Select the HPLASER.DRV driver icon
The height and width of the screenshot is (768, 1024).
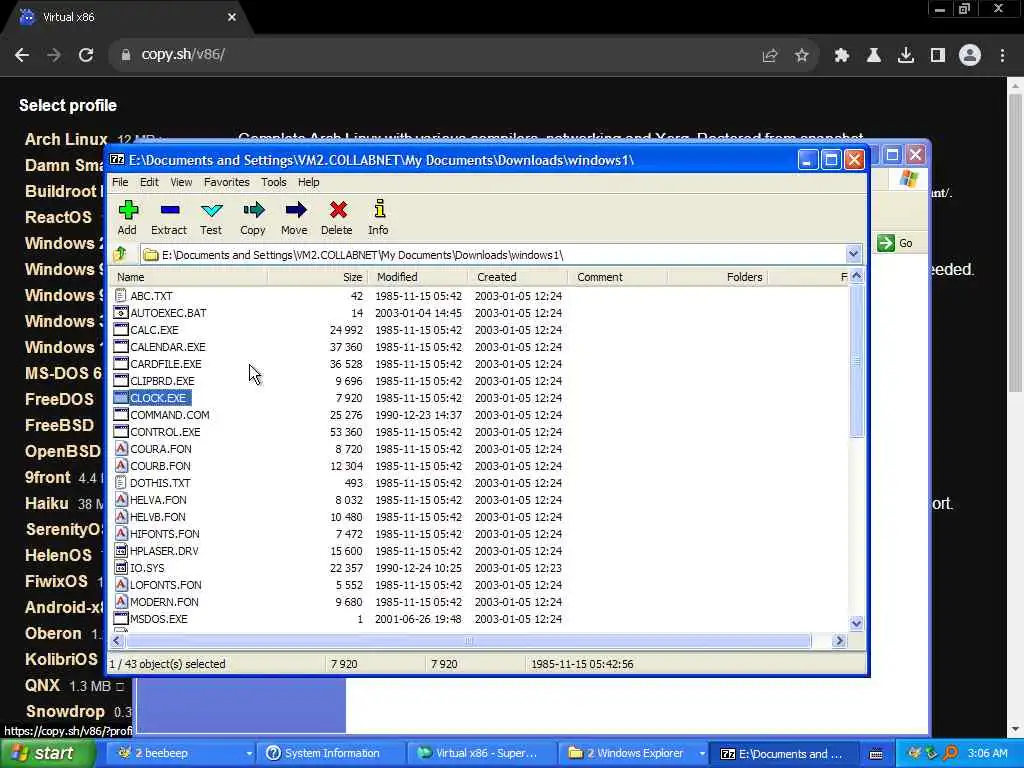121,550
